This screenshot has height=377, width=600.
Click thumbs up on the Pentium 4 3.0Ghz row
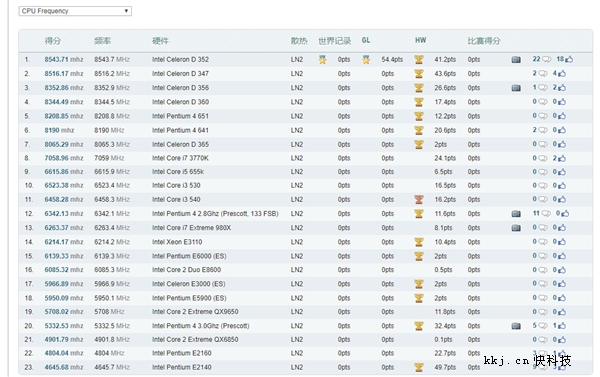click(x=562, y=326)
